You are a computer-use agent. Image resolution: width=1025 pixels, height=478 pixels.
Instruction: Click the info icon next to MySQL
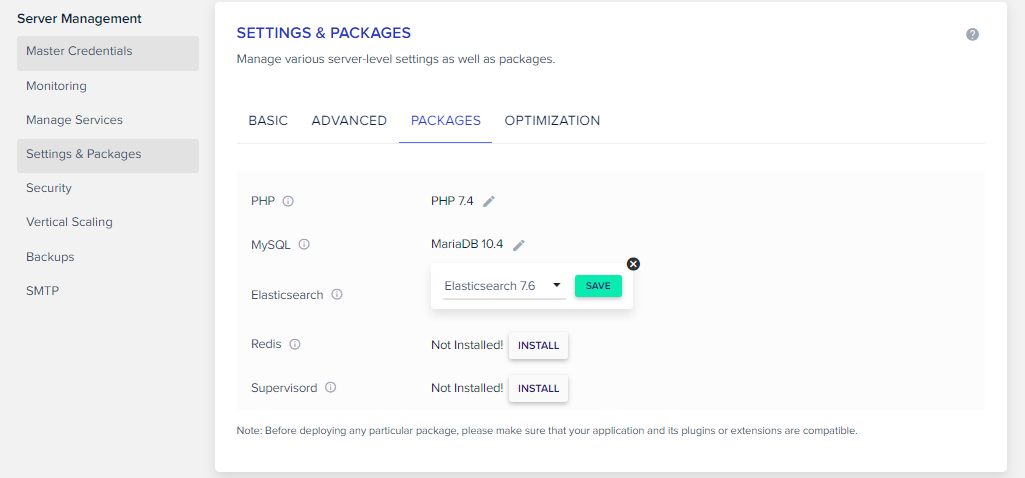tap(304, 245)
